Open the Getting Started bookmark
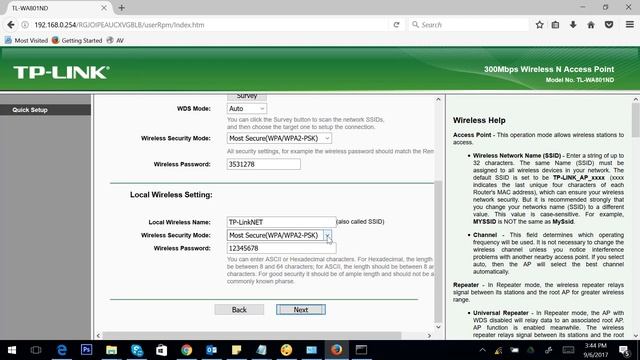640x360 pixels. click(77, 40)
